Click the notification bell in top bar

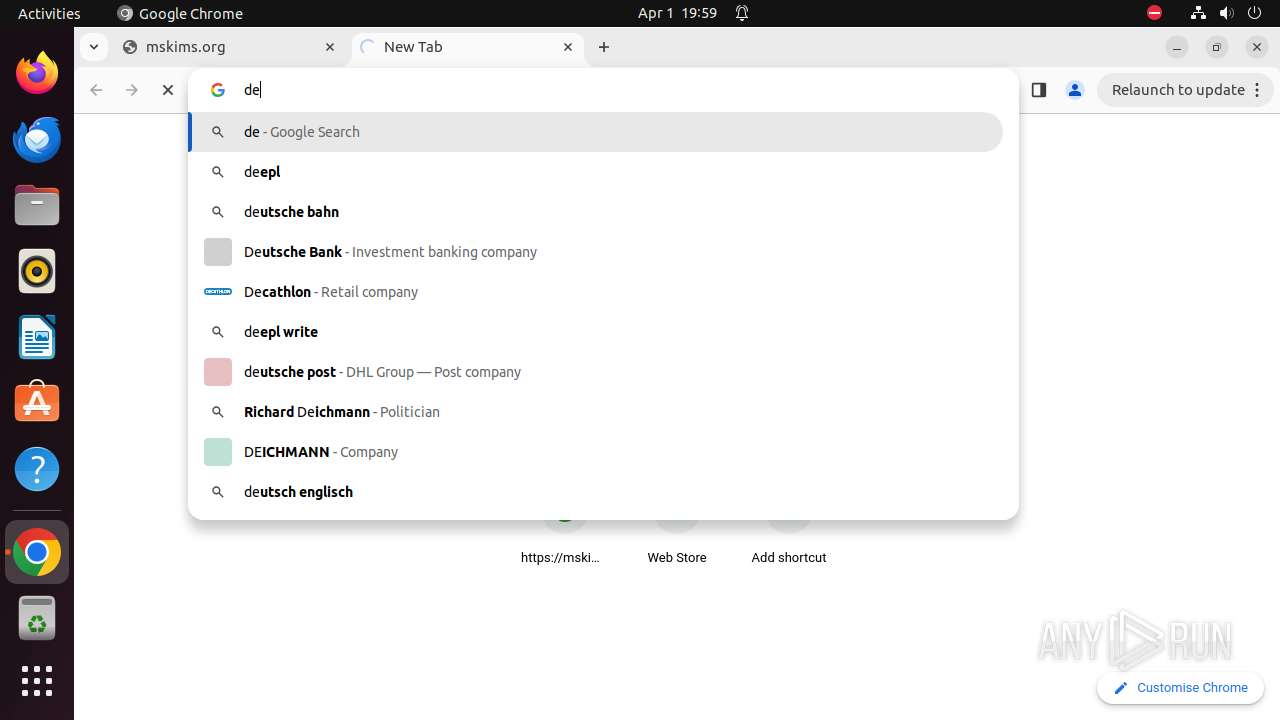(x=742, y=13)
